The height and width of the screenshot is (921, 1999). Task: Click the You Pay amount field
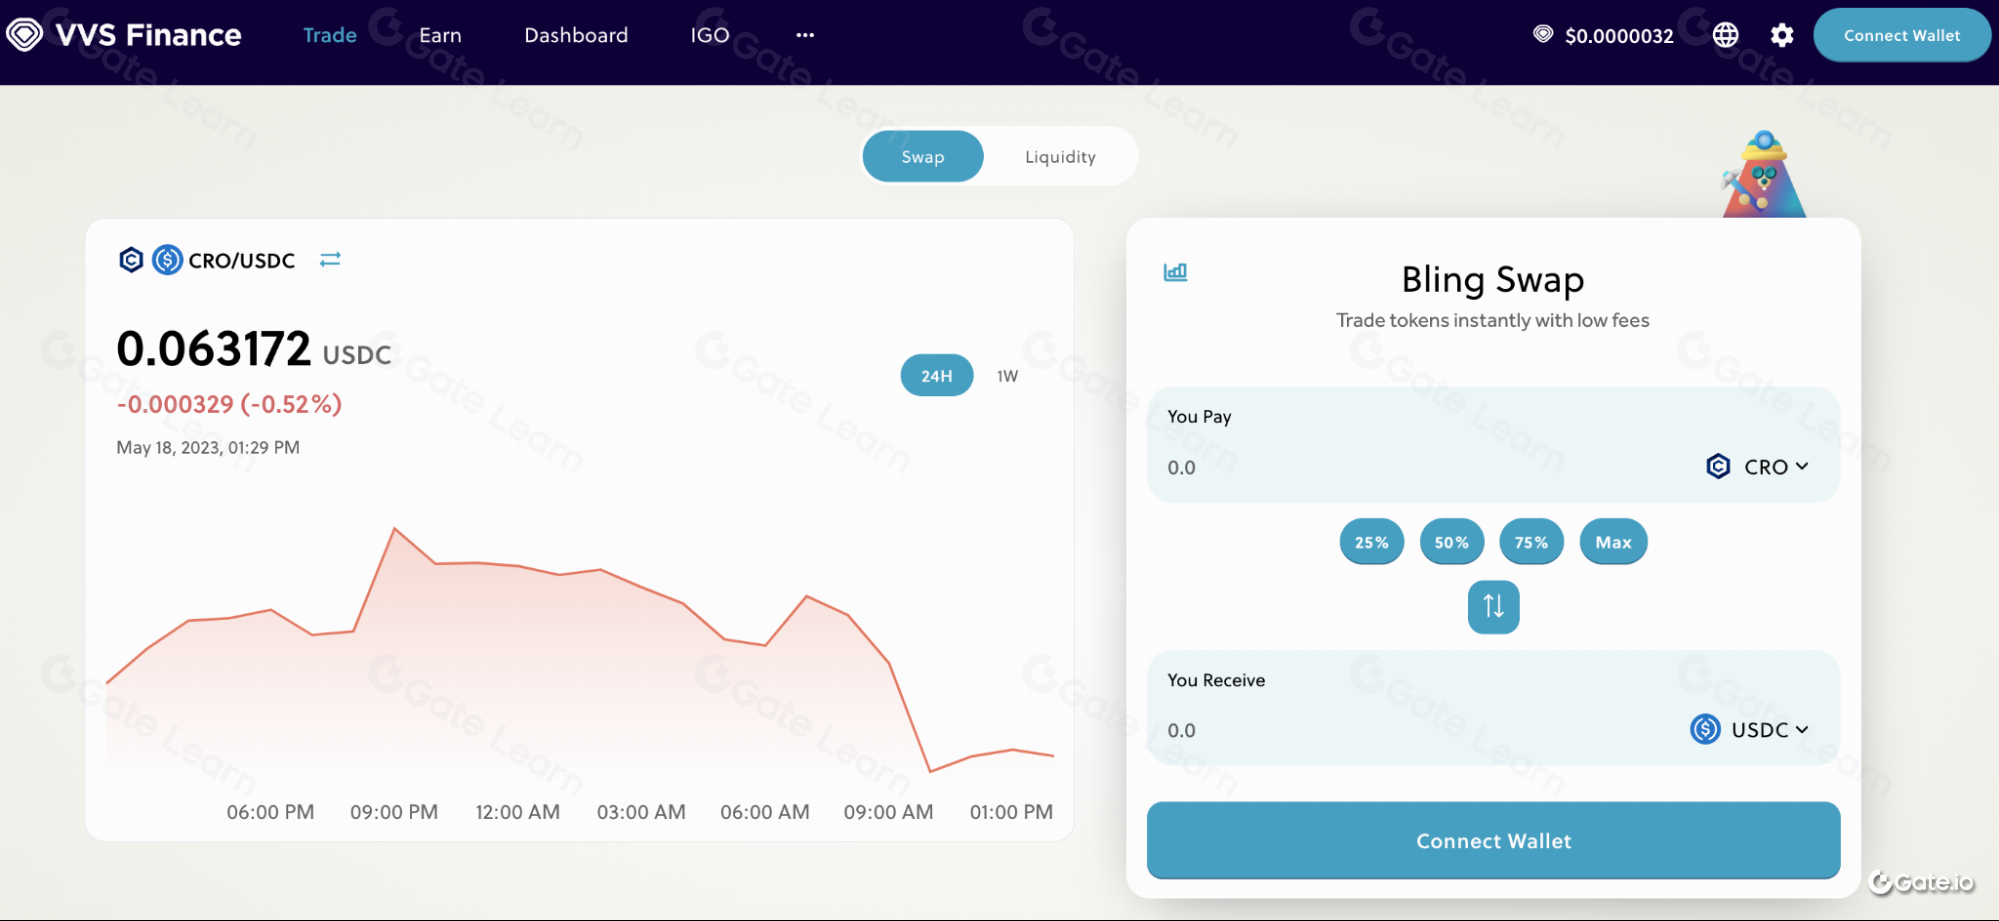(x=1400, y=467)
